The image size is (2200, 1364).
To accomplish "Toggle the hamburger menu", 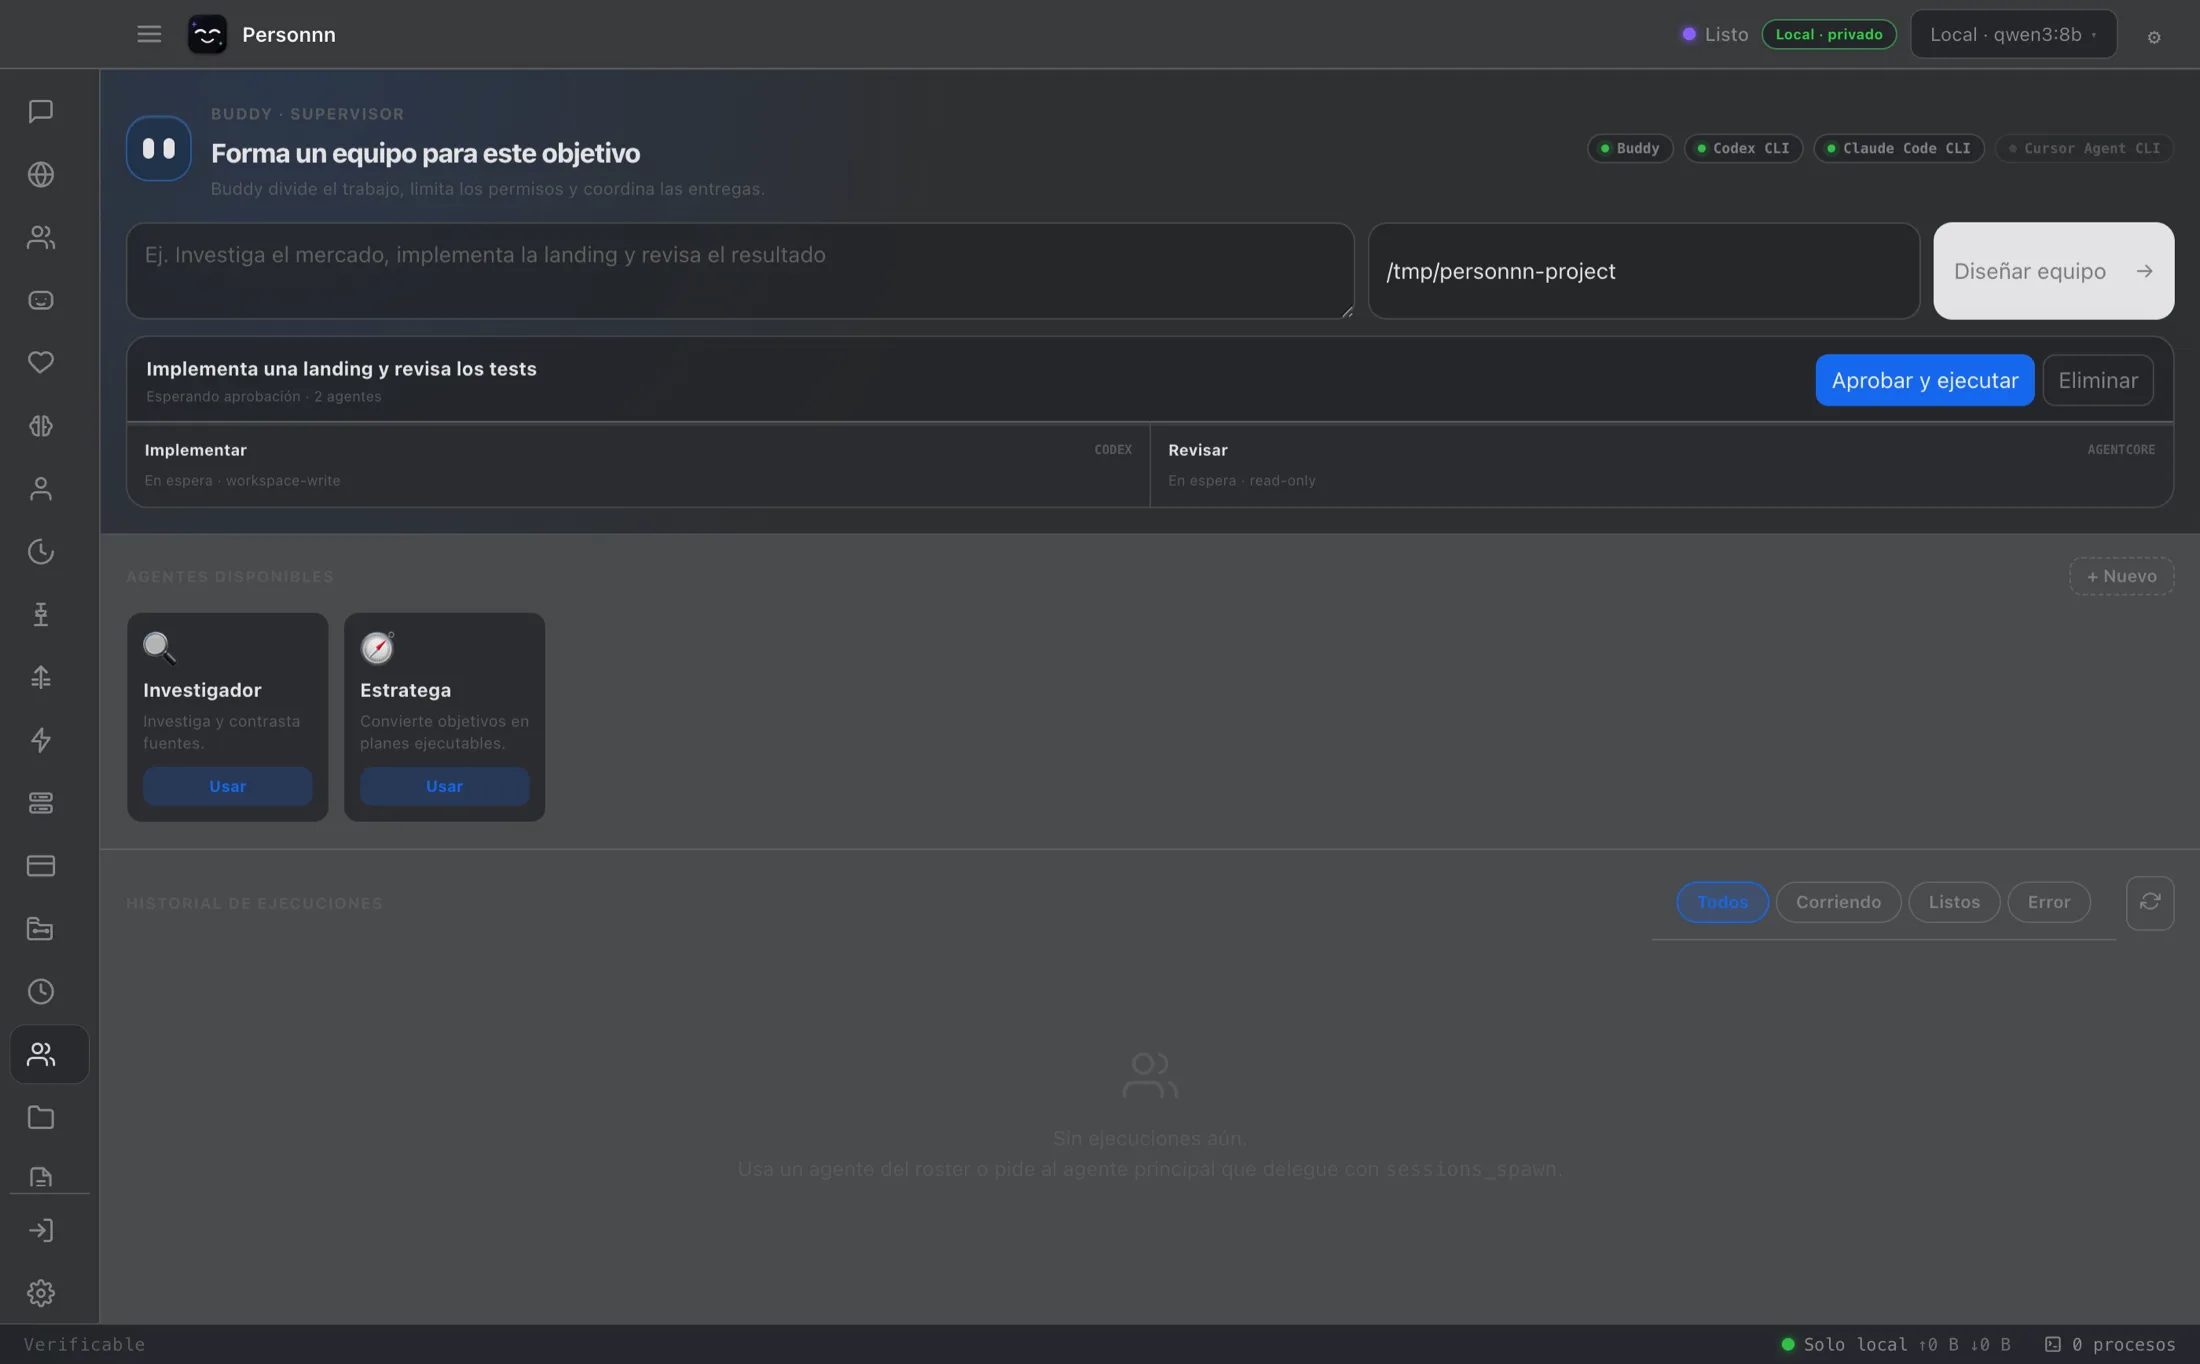I will [x=149, y=34].
